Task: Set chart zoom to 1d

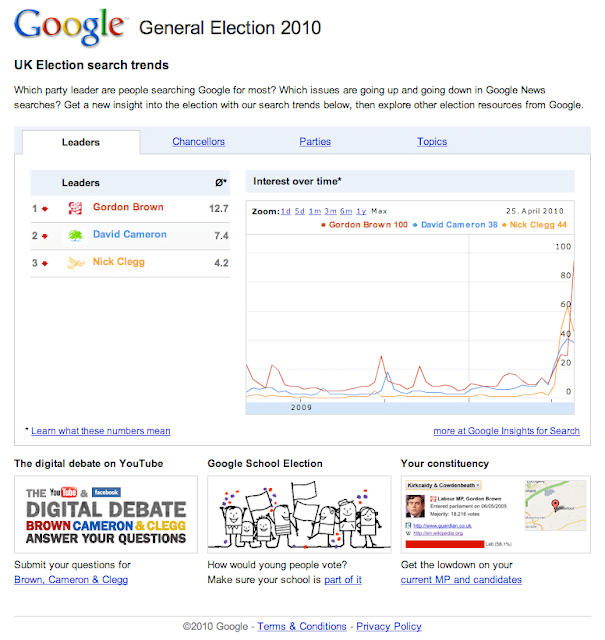Action: coord(286,211)
